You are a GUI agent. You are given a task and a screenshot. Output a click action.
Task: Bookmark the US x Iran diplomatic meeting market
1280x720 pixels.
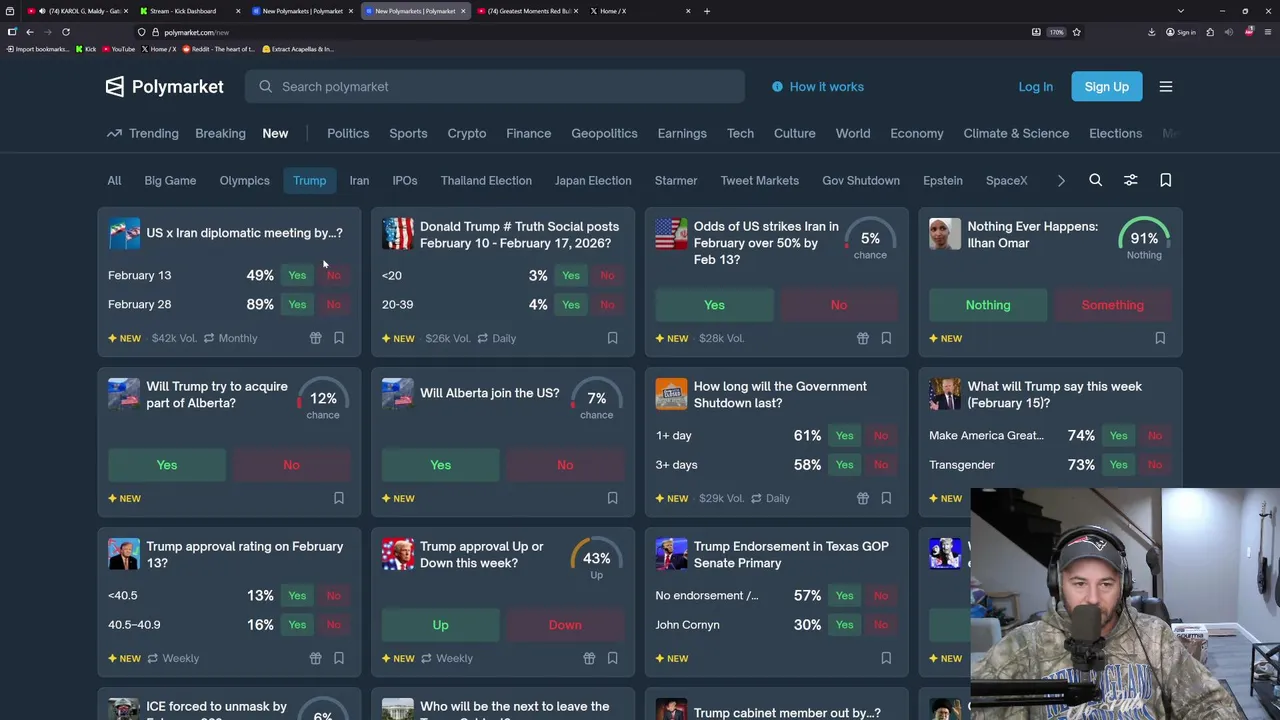[x=339, y=338]
